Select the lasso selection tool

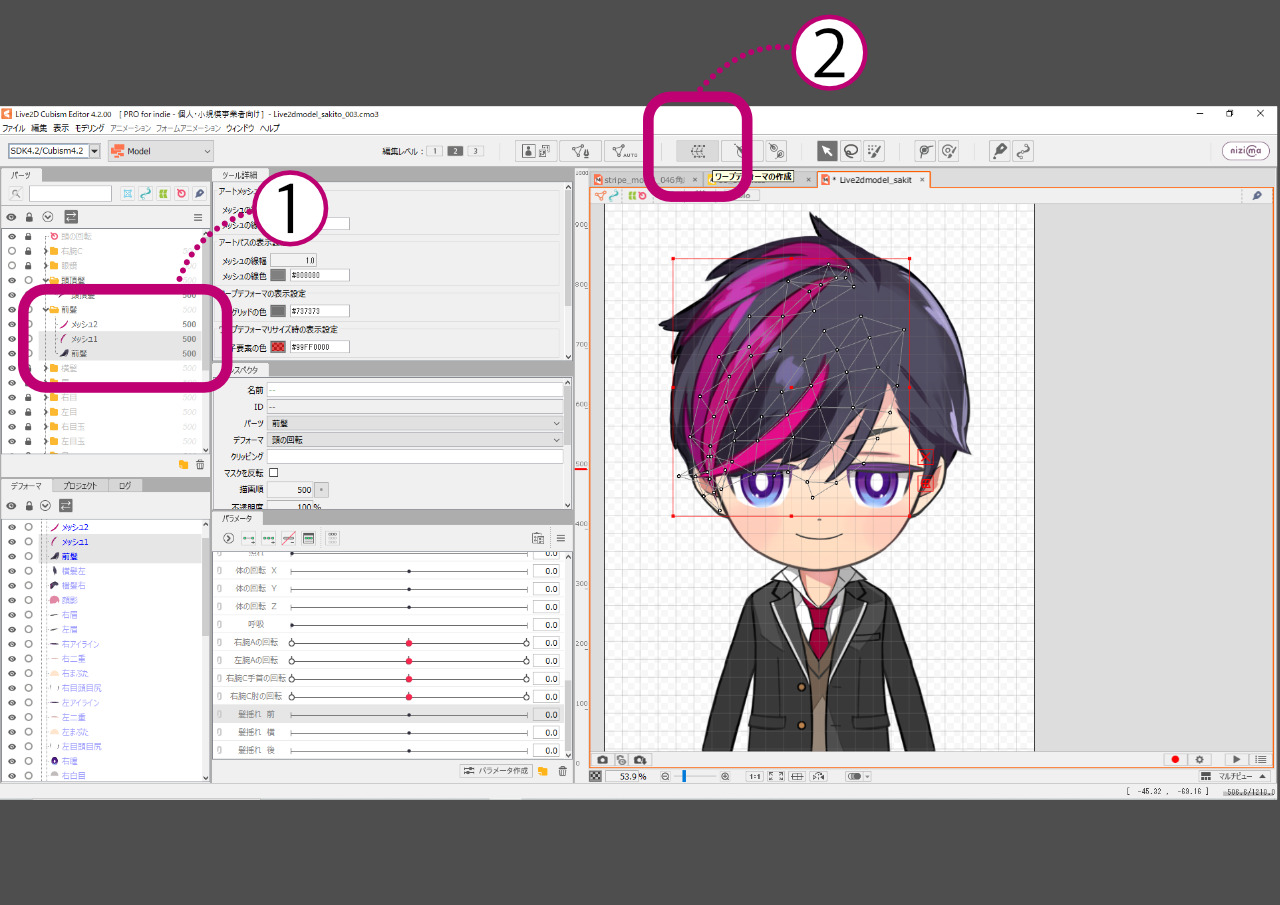click(x=851, y=151)
